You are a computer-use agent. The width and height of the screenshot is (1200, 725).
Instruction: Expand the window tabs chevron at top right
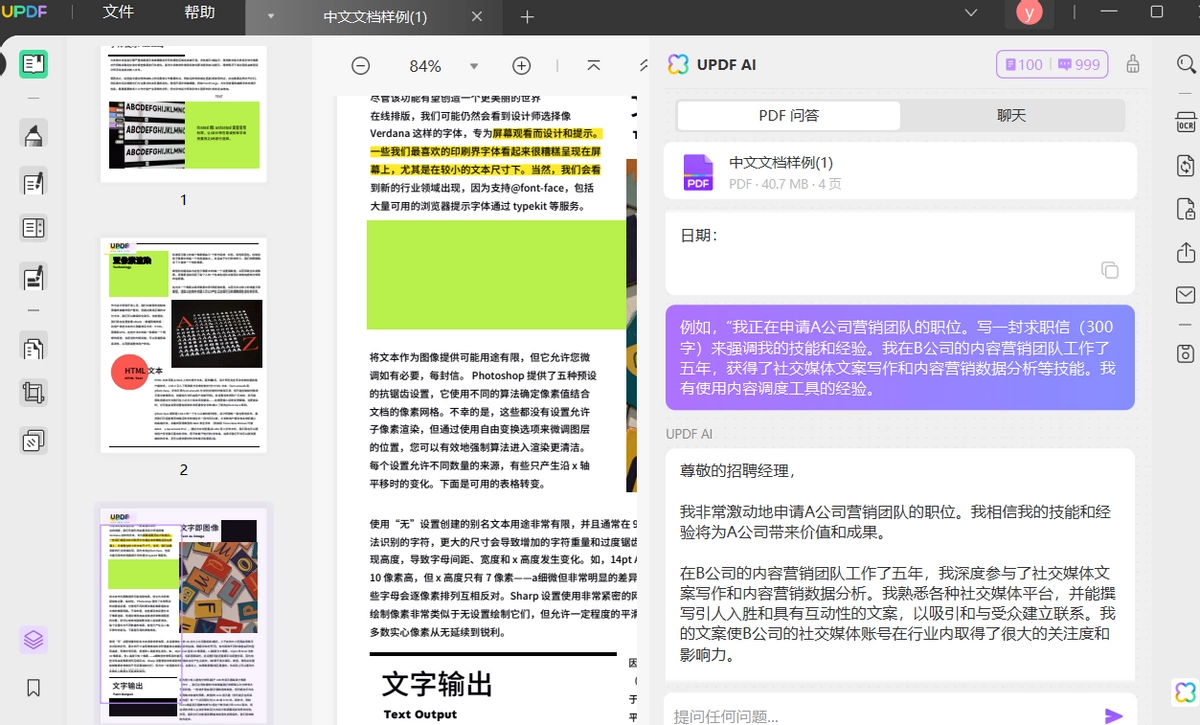coord(971,13)
